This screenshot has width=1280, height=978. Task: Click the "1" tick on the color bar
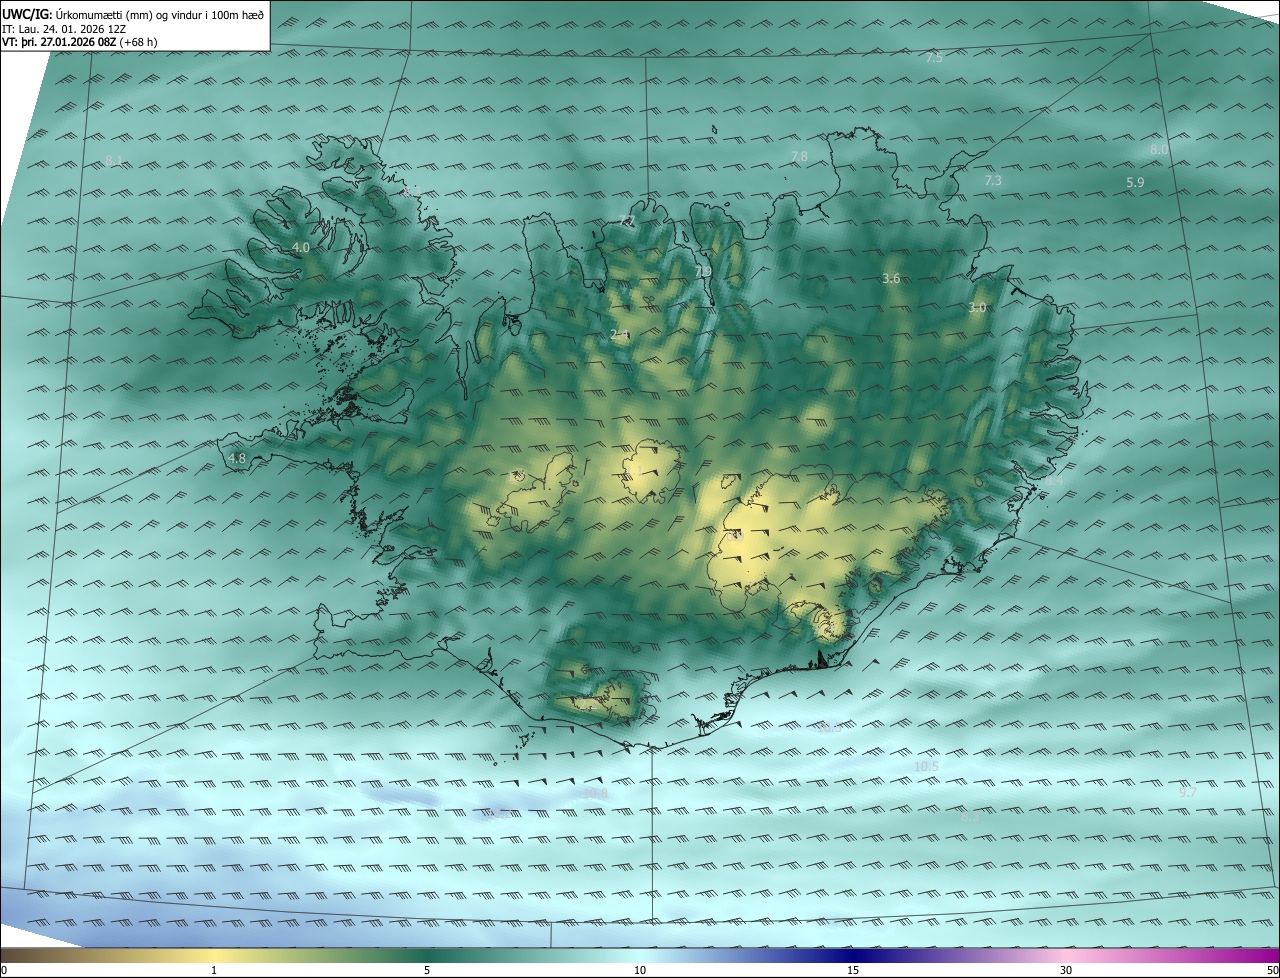[214, 970]
